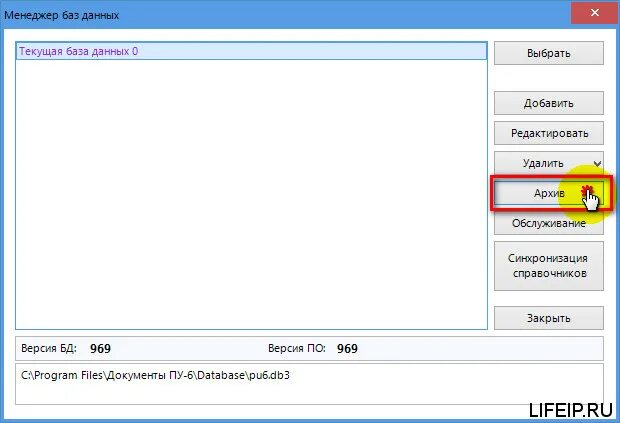Open Обслуживание maintenance button
The image size is (620, 423).
tap(548, 223)
